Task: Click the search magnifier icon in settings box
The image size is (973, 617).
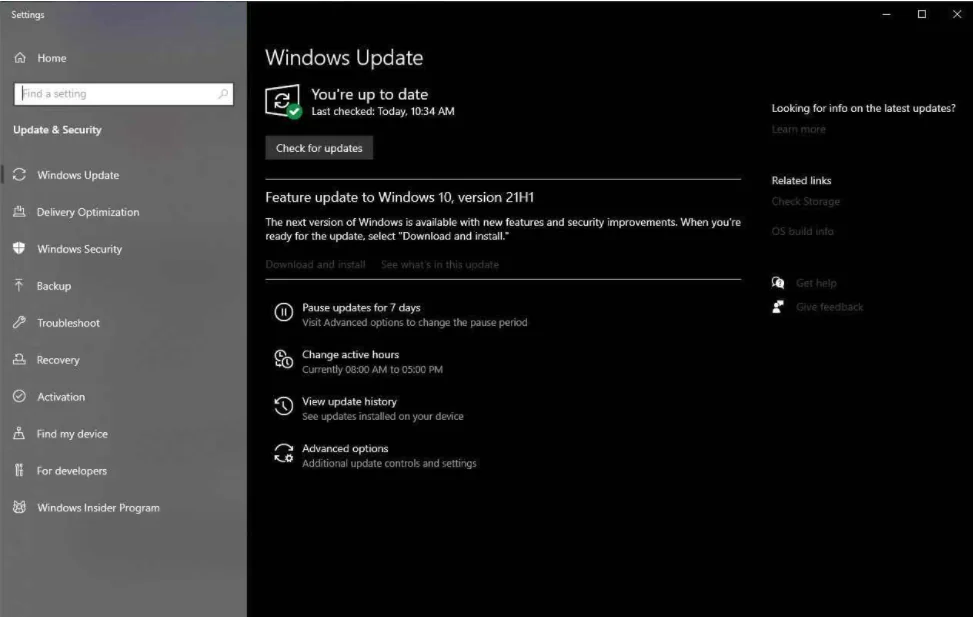Action: (223, 94)
